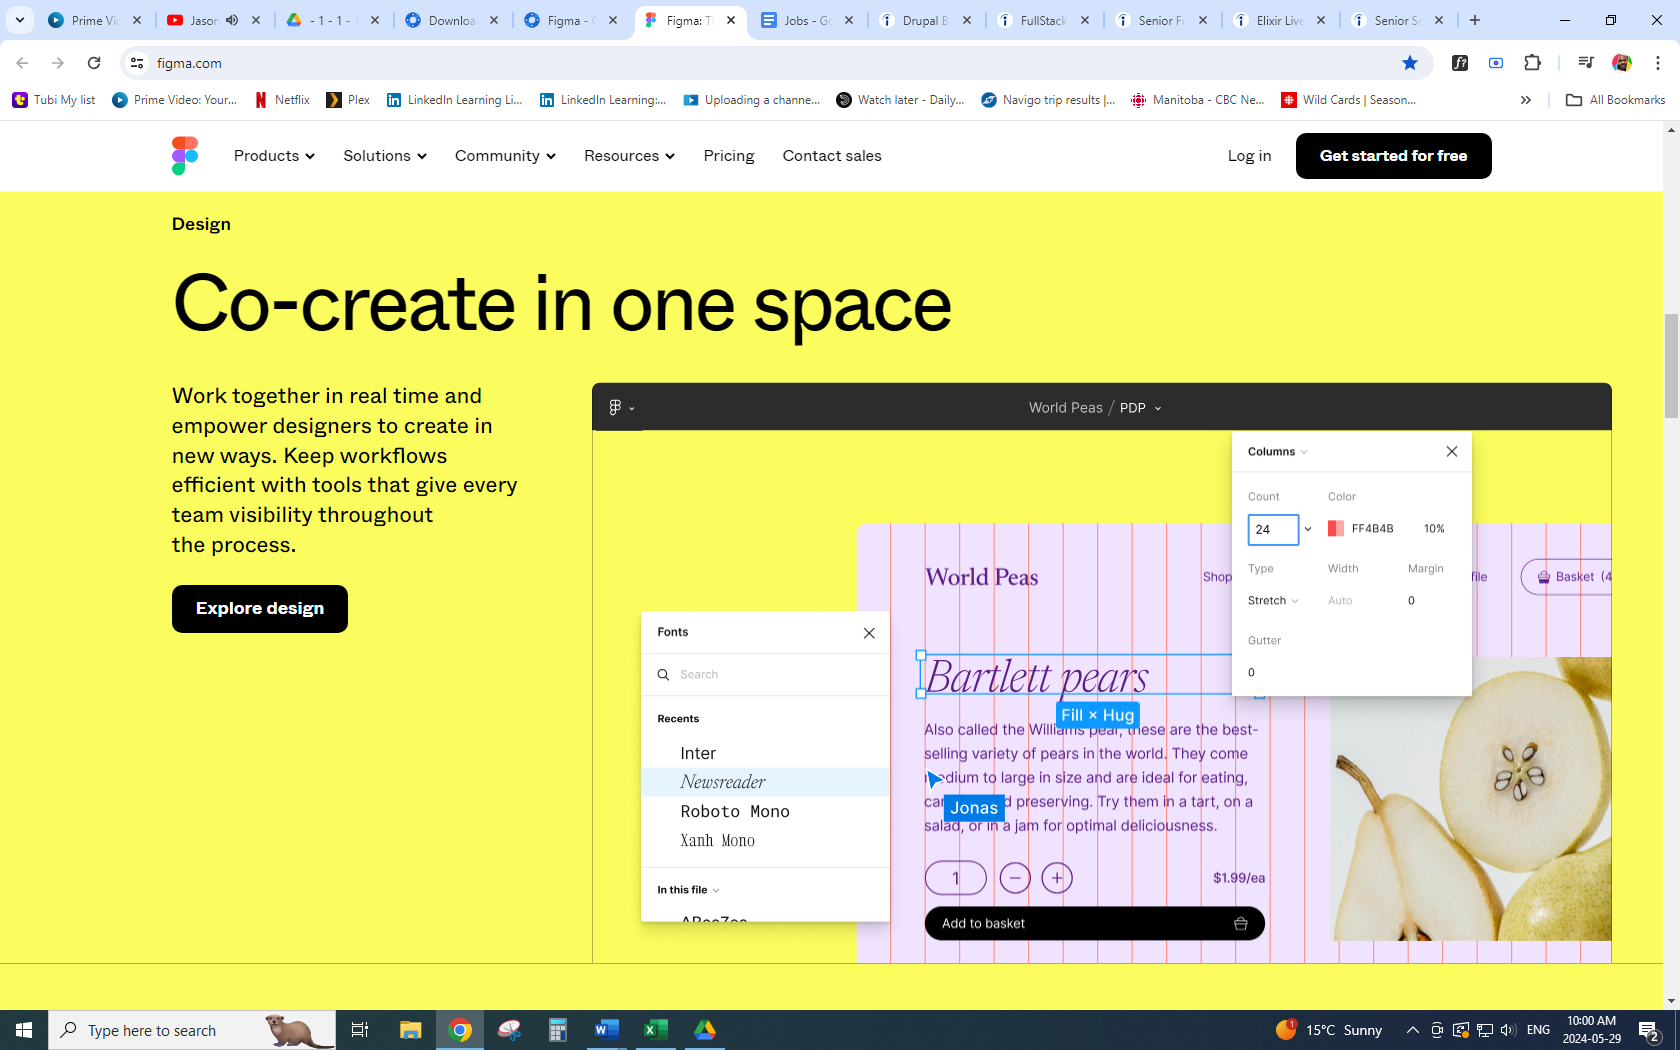Click the minus icon to decrease quantity

pos(1014,878)
